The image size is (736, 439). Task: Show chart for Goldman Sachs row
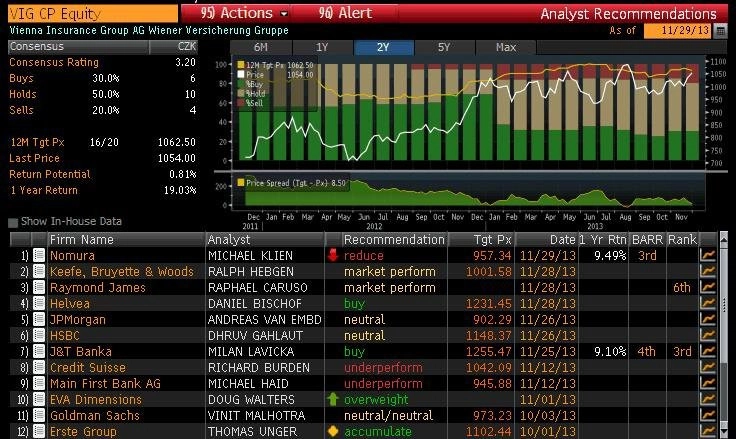pos(707,415)
